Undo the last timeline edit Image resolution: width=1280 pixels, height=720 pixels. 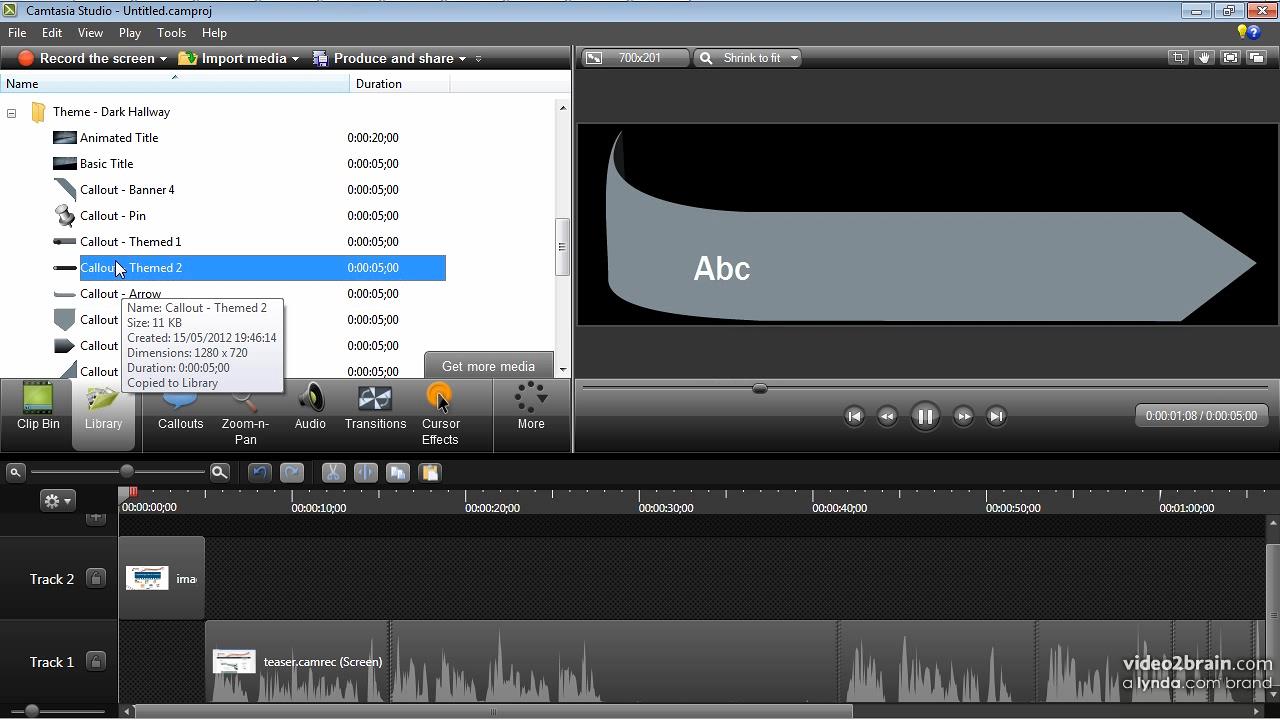click(259, 473)
